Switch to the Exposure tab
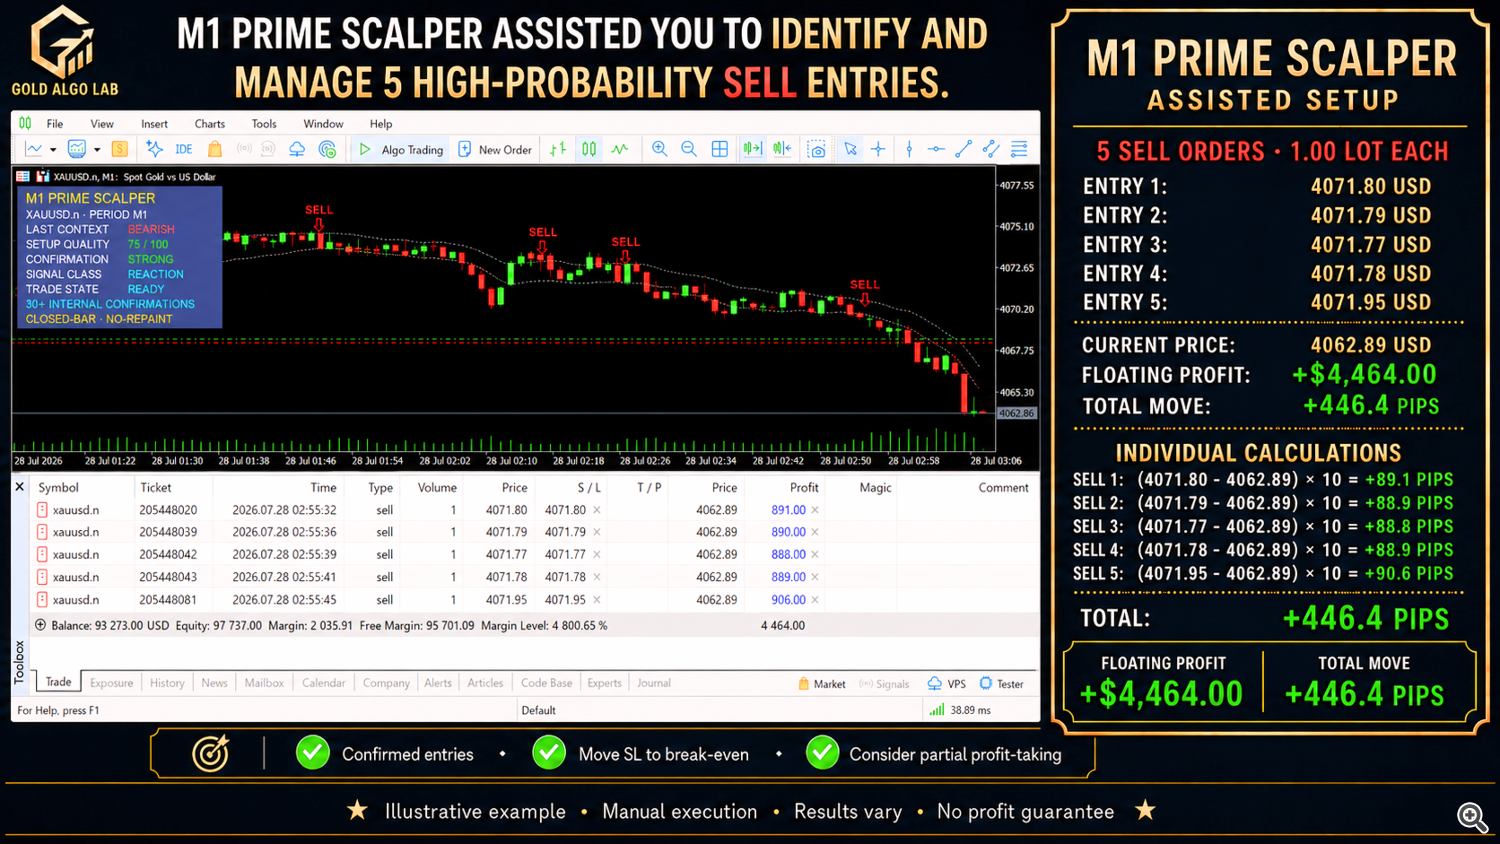1500x844 pixels. [112, 683]
